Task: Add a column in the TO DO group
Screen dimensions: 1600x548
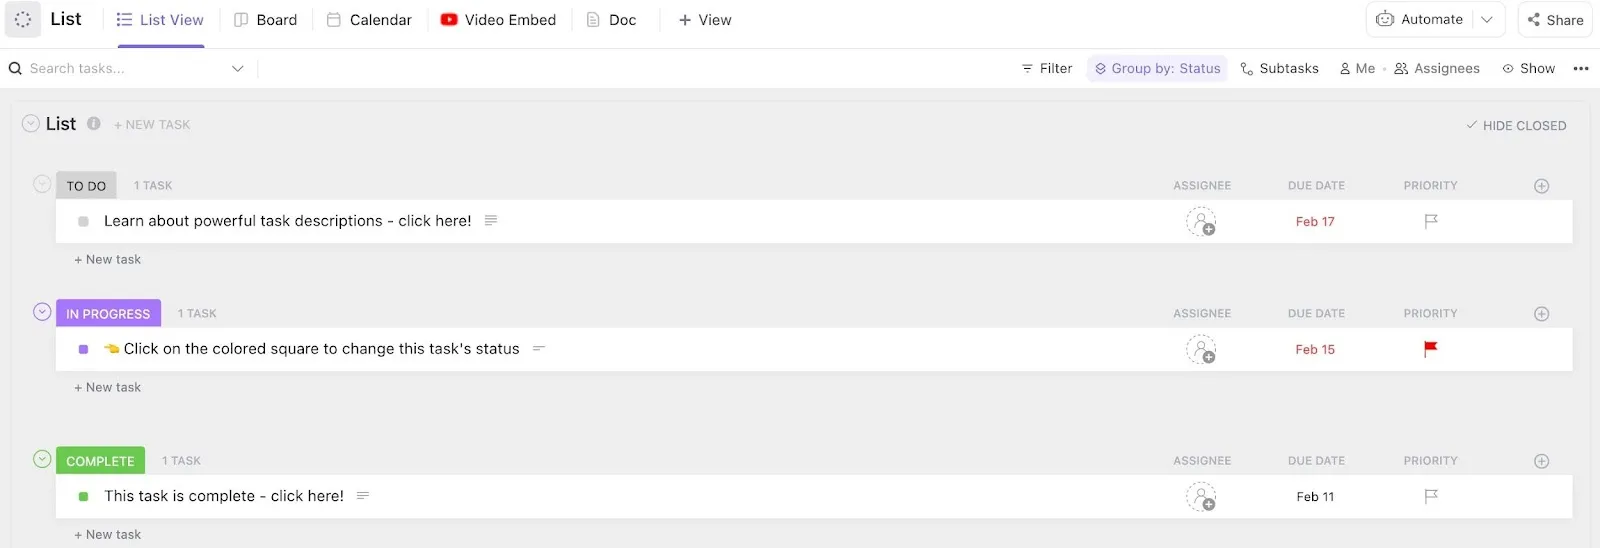Action: coord(1541,186)
